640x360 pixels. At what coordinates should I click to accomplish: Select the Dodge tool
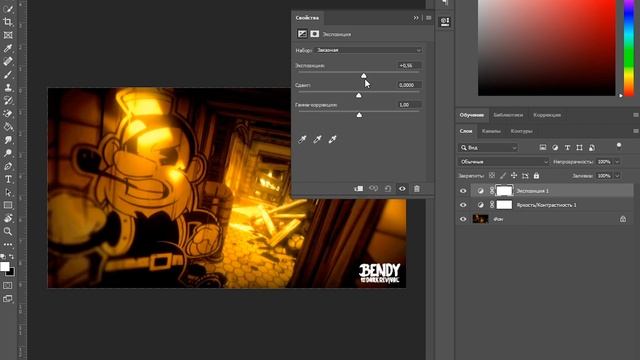coord(8,153)
